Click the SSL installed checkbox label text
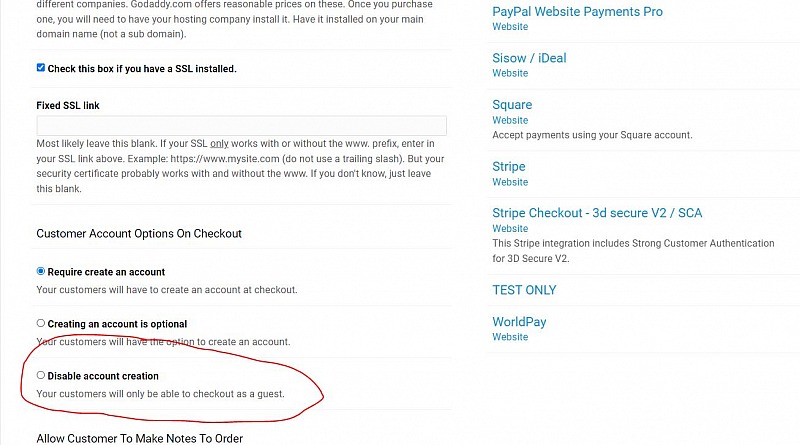Screen dimensions: 800x445 coord(142,69)
